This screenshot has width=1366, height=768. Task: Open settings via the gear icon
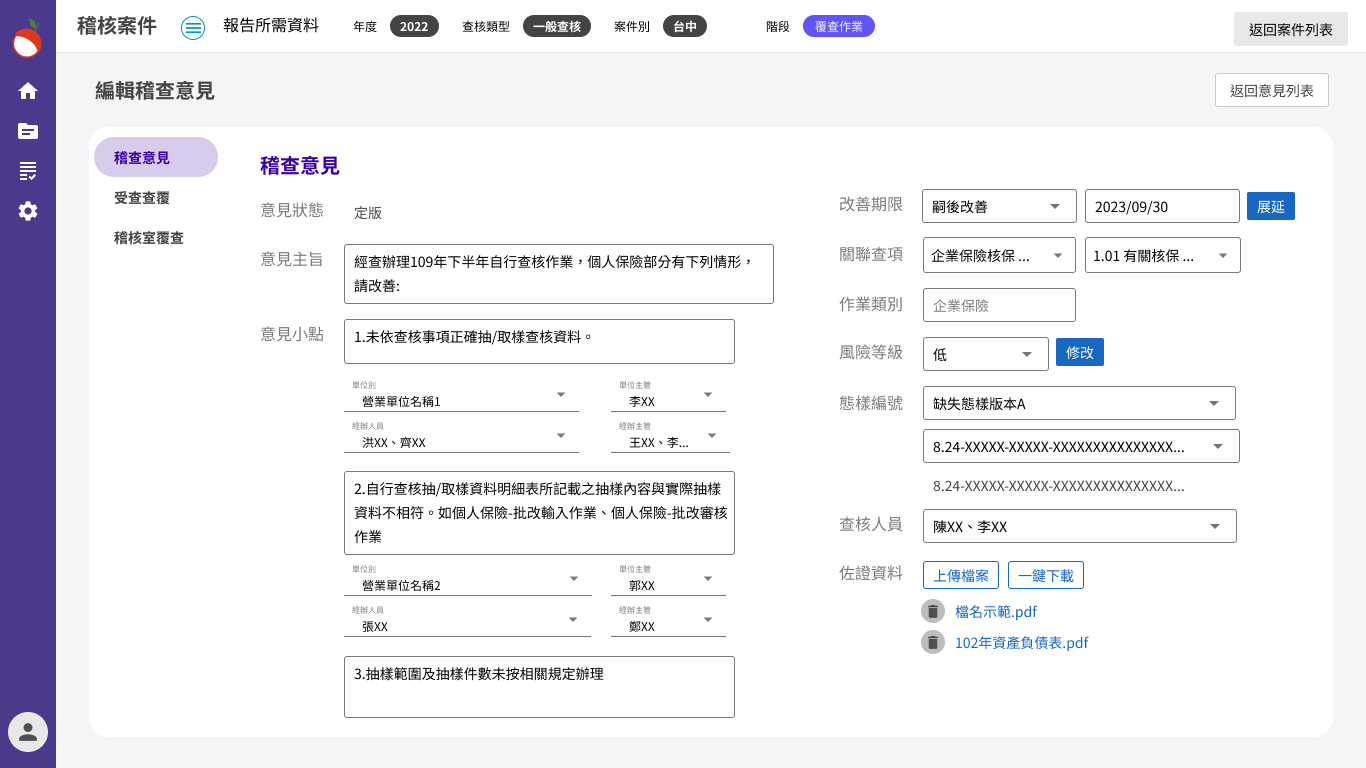pos(27,211)
